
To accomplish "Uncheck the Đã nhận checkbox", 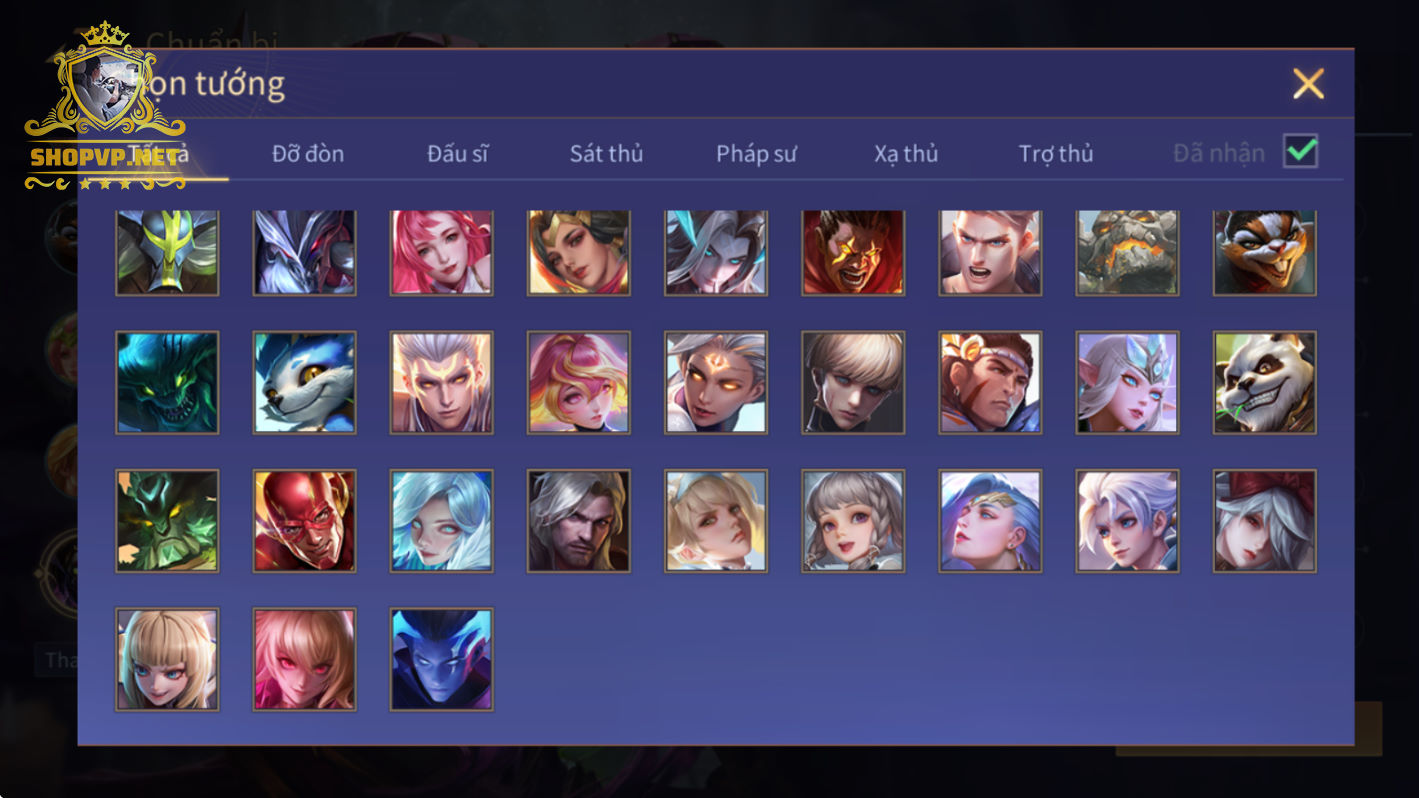I will click(1301, 152).
